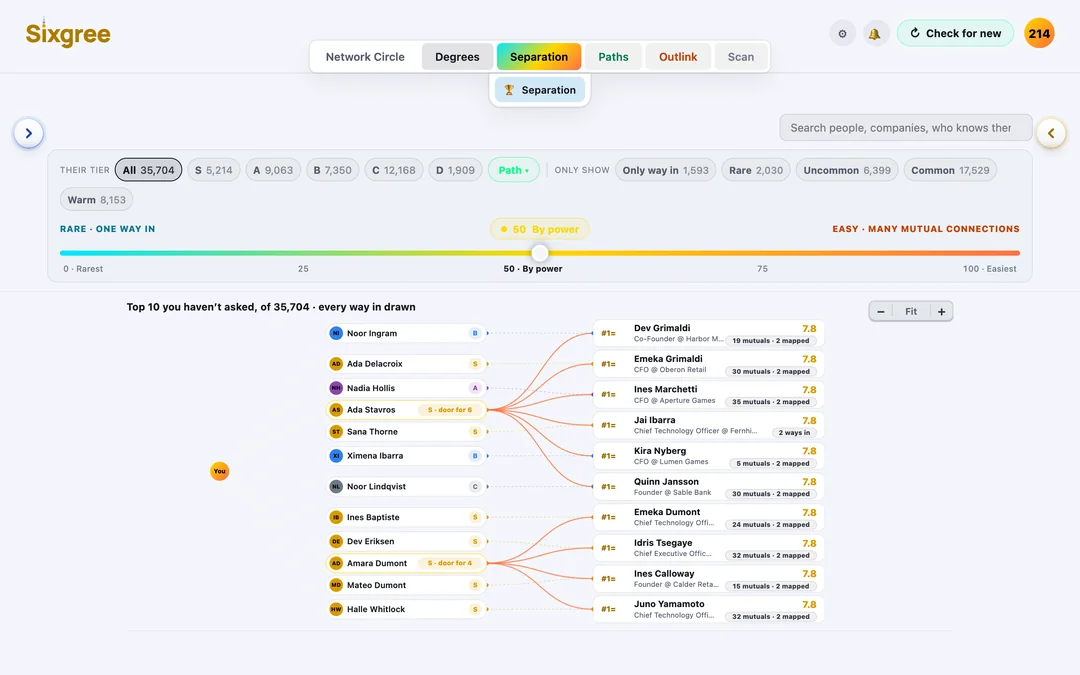The width and height of the screenshot is (1080, 675).
Task: Select the Warm 8,153 filter chip
Action: pyautogui.click(x=96, y=200)
